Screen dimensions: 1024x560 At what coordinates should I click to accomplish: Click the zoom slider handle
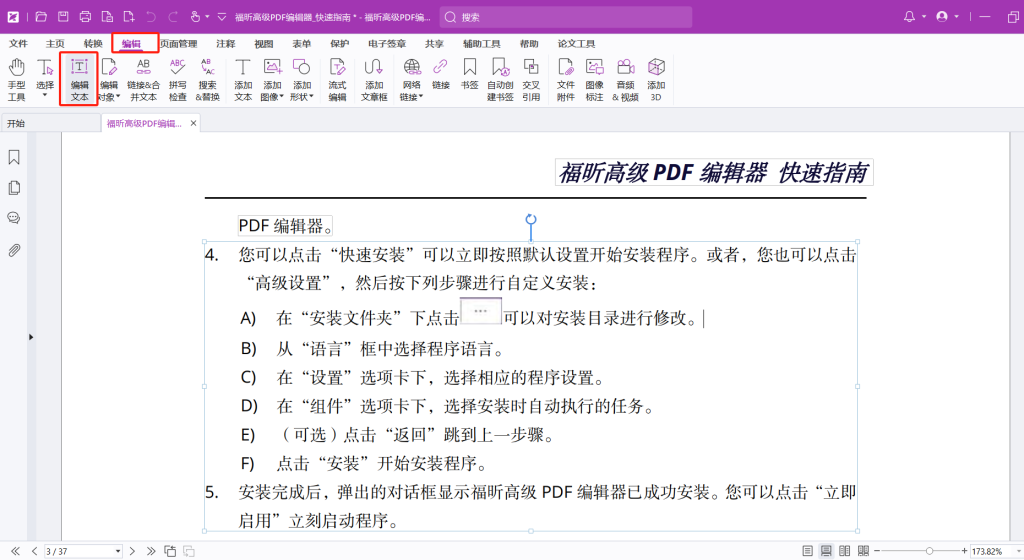pos(929,552)
